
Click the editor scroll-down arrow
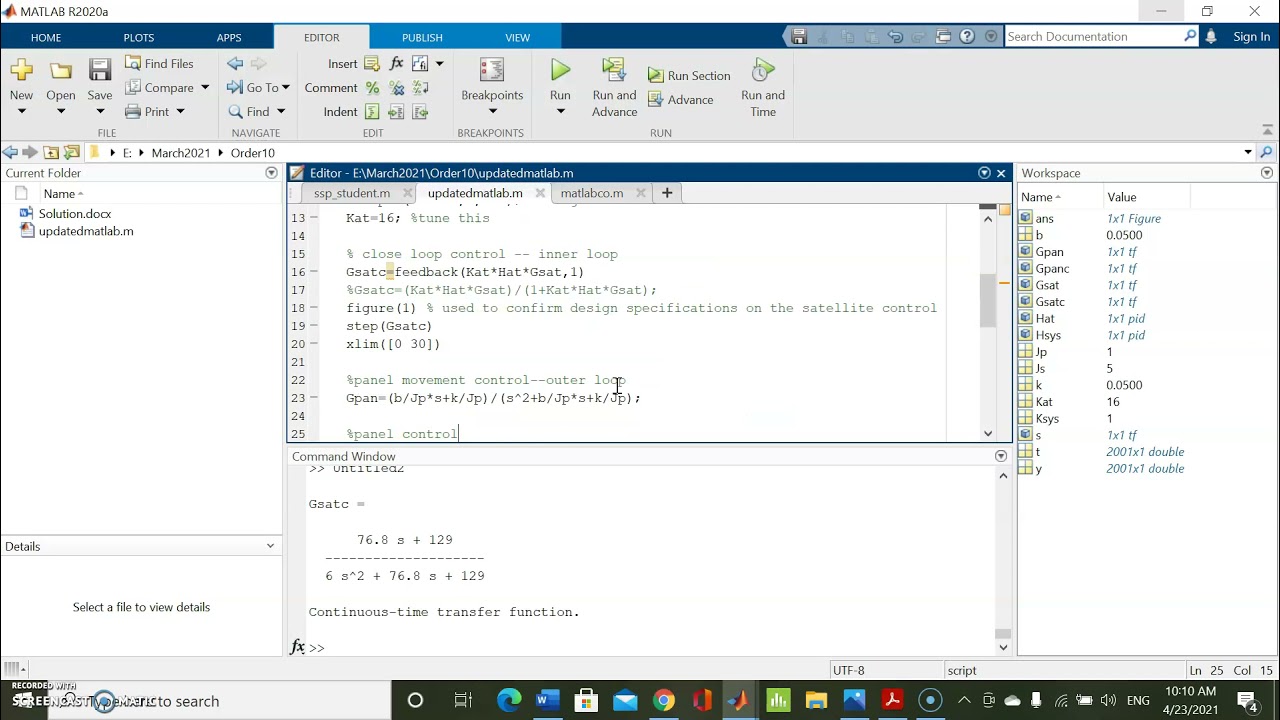click(x=988, y=434)
